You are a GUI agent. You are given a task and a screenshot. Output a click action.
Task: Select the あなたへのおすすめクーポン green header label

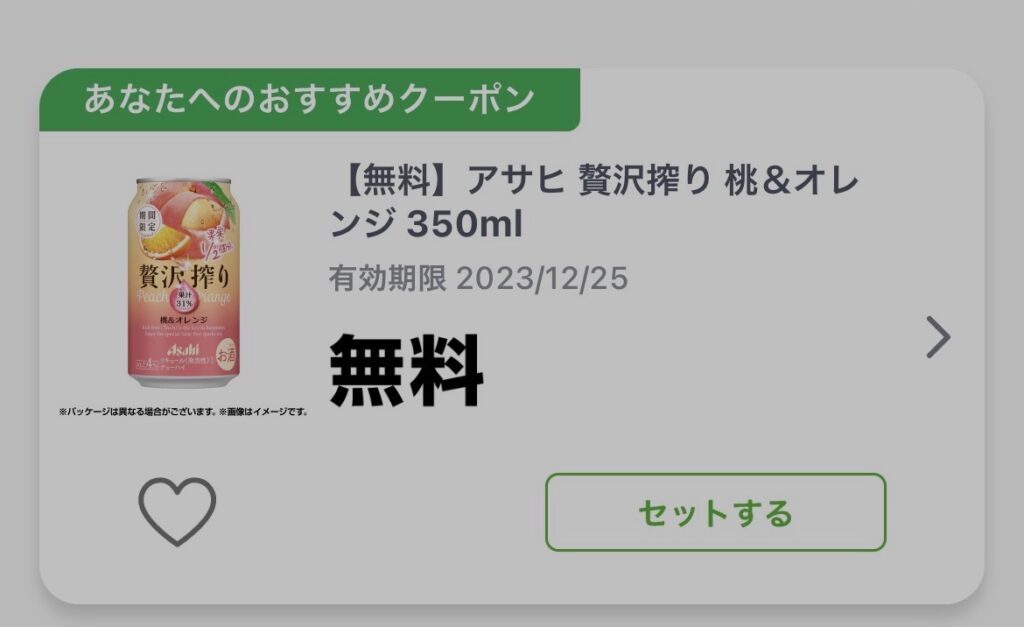pos(310,99)
